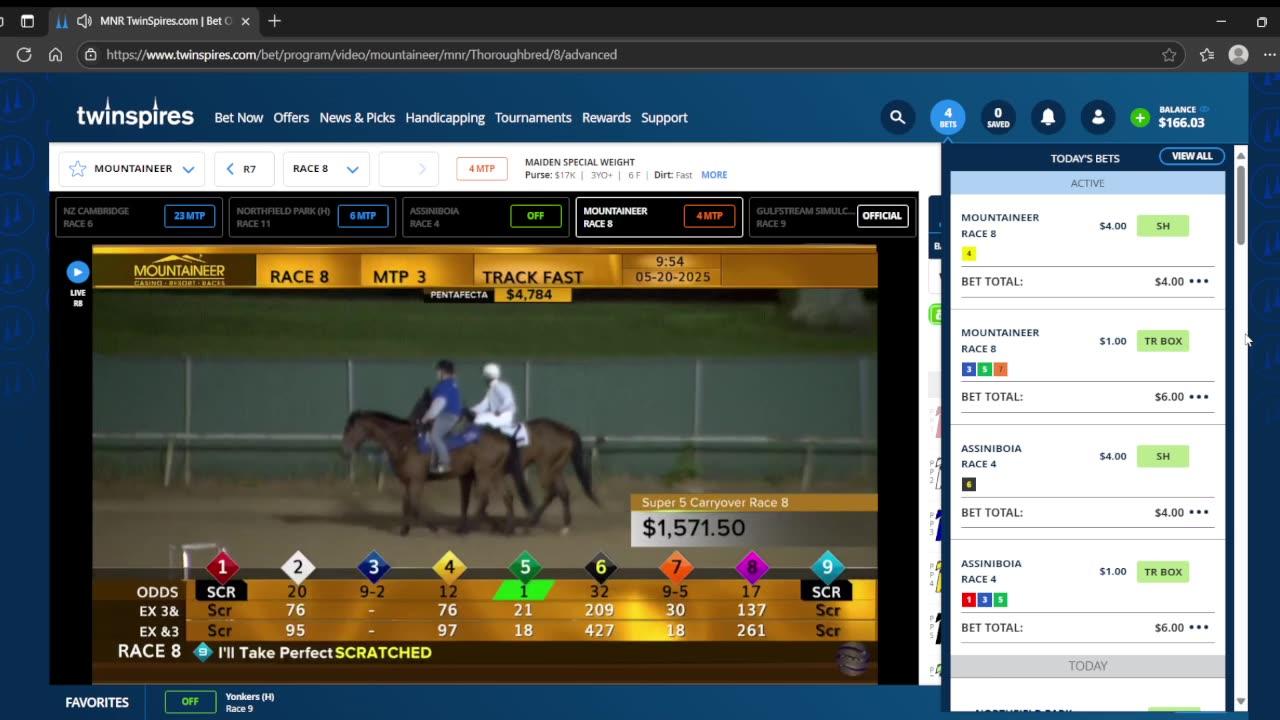Viewport: 1280px width, 720px height.
Task: Open the Offers menu
Action: click(x=291, y=118)
